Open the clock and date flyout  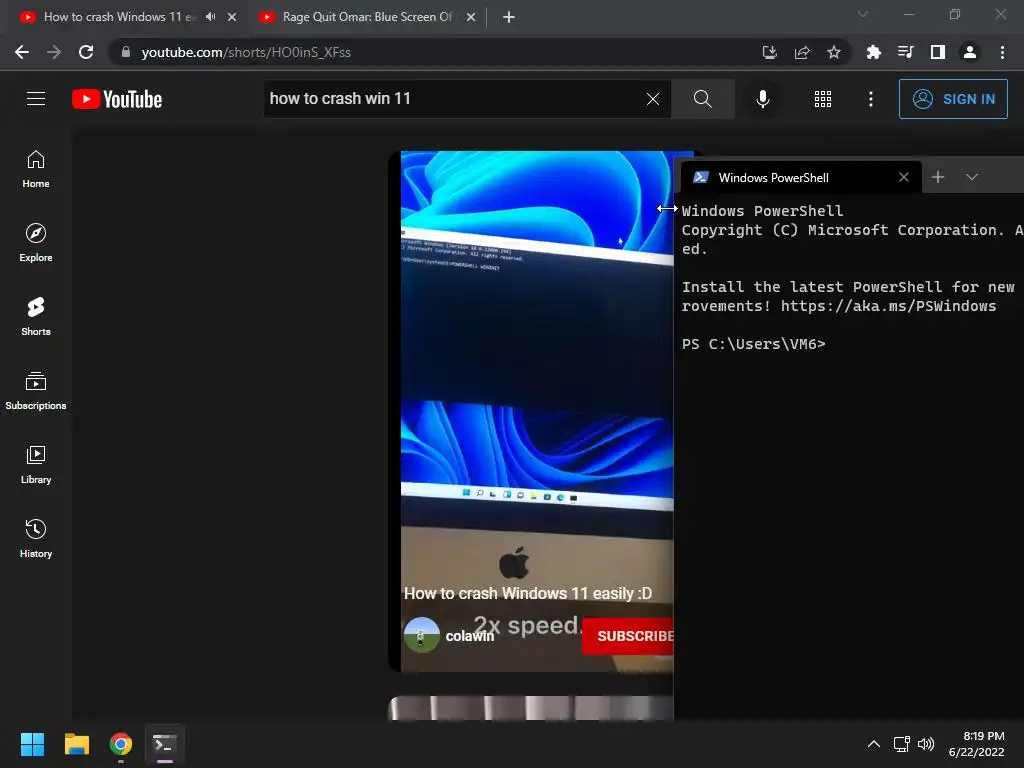point(977,744)
